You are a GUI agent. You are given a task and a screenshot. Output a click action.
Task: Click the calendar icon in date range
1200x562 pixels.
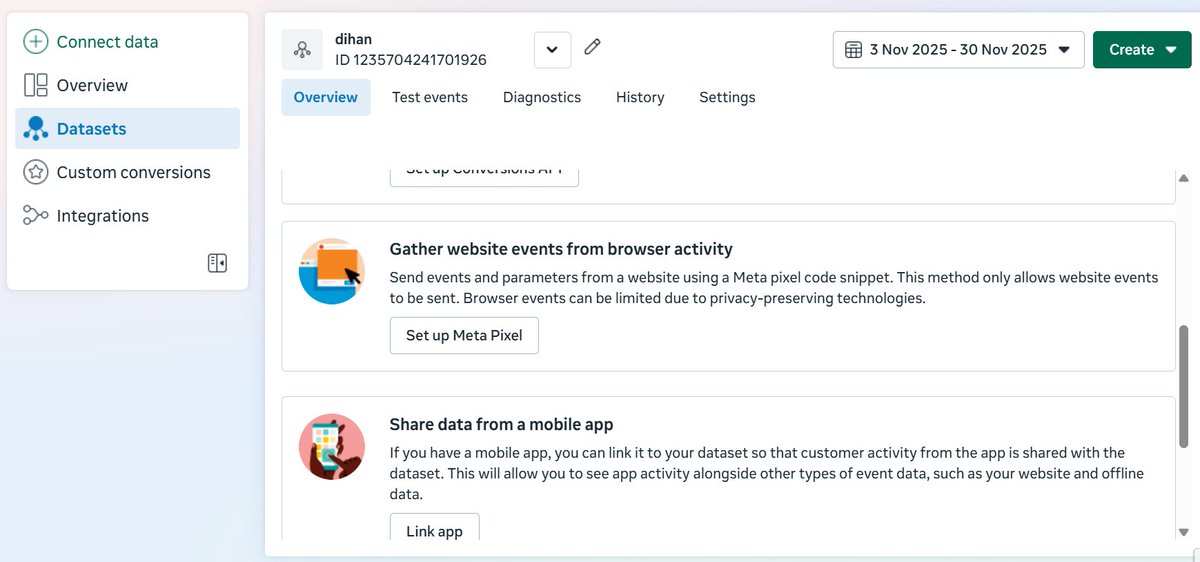coord(853,49)
